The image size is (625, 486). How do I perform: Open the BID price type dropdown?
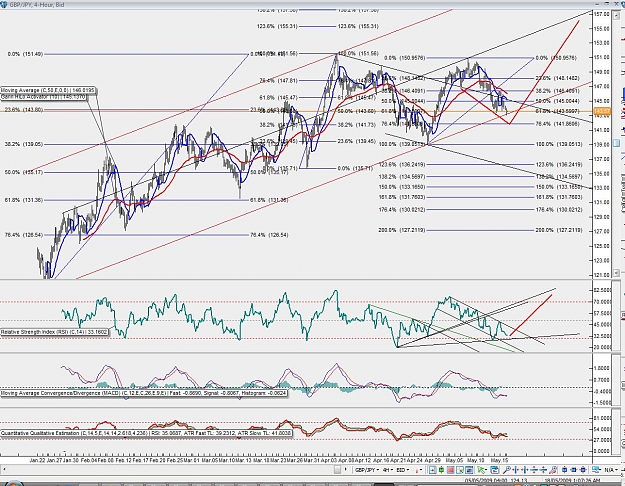click(x=403, y=470)
